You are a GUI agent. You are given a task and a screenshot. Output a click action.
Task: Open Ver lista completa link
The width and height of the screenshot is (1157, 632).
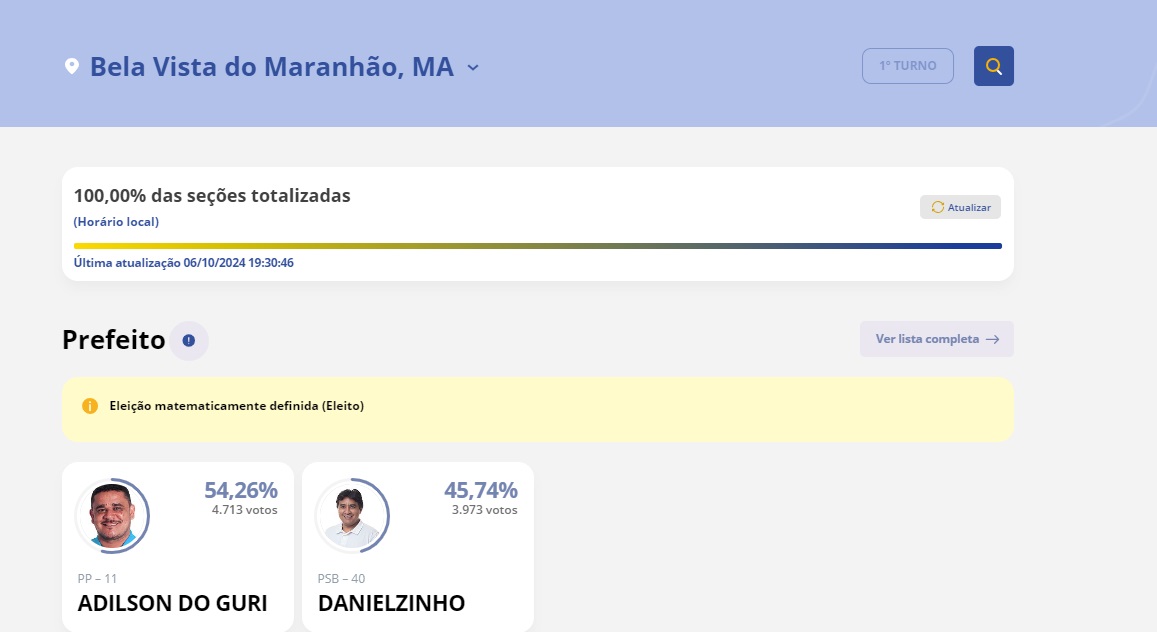(936, 339)
